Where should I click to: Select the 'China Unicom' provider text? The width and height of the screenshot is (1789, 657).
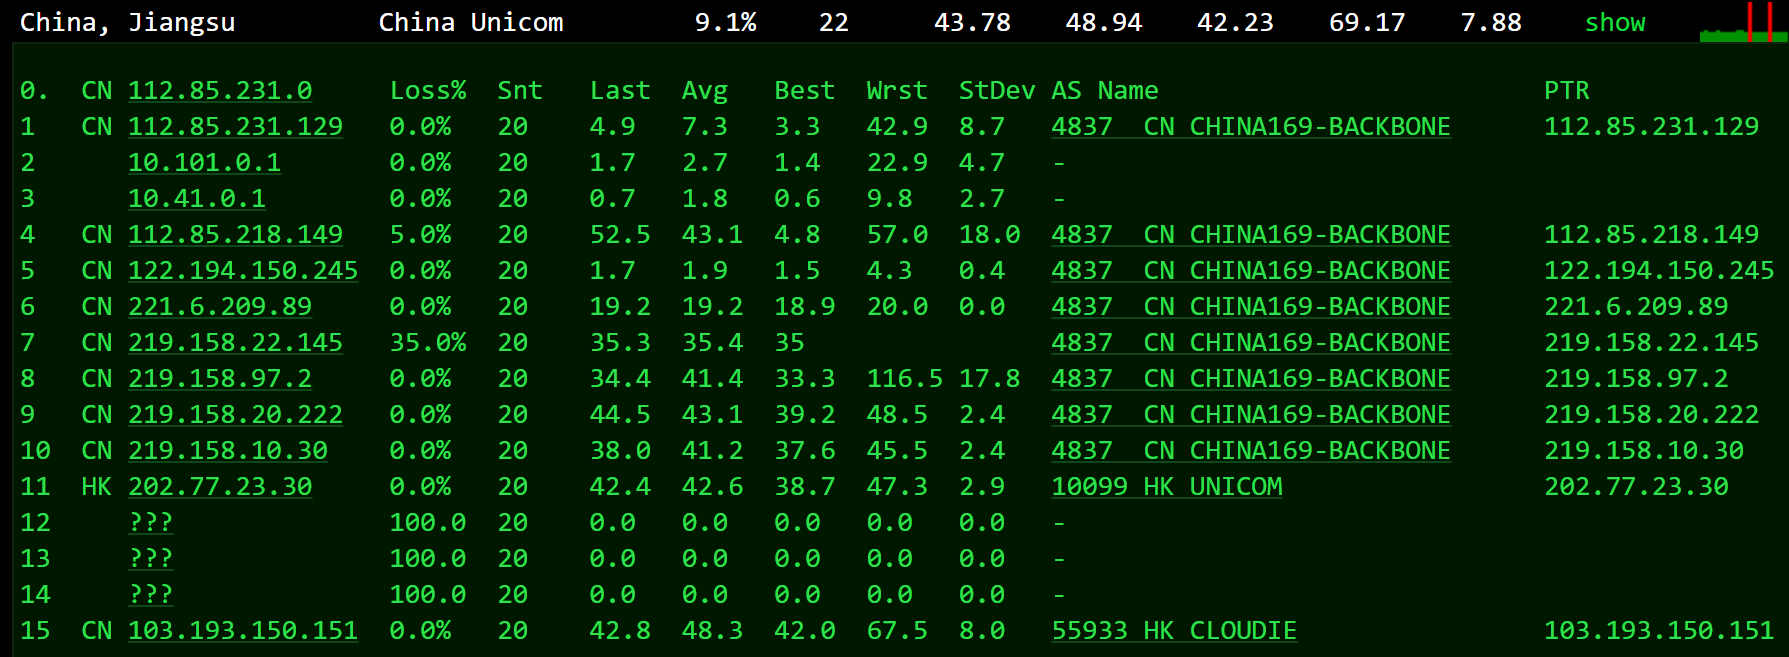[x=471, y=22]
